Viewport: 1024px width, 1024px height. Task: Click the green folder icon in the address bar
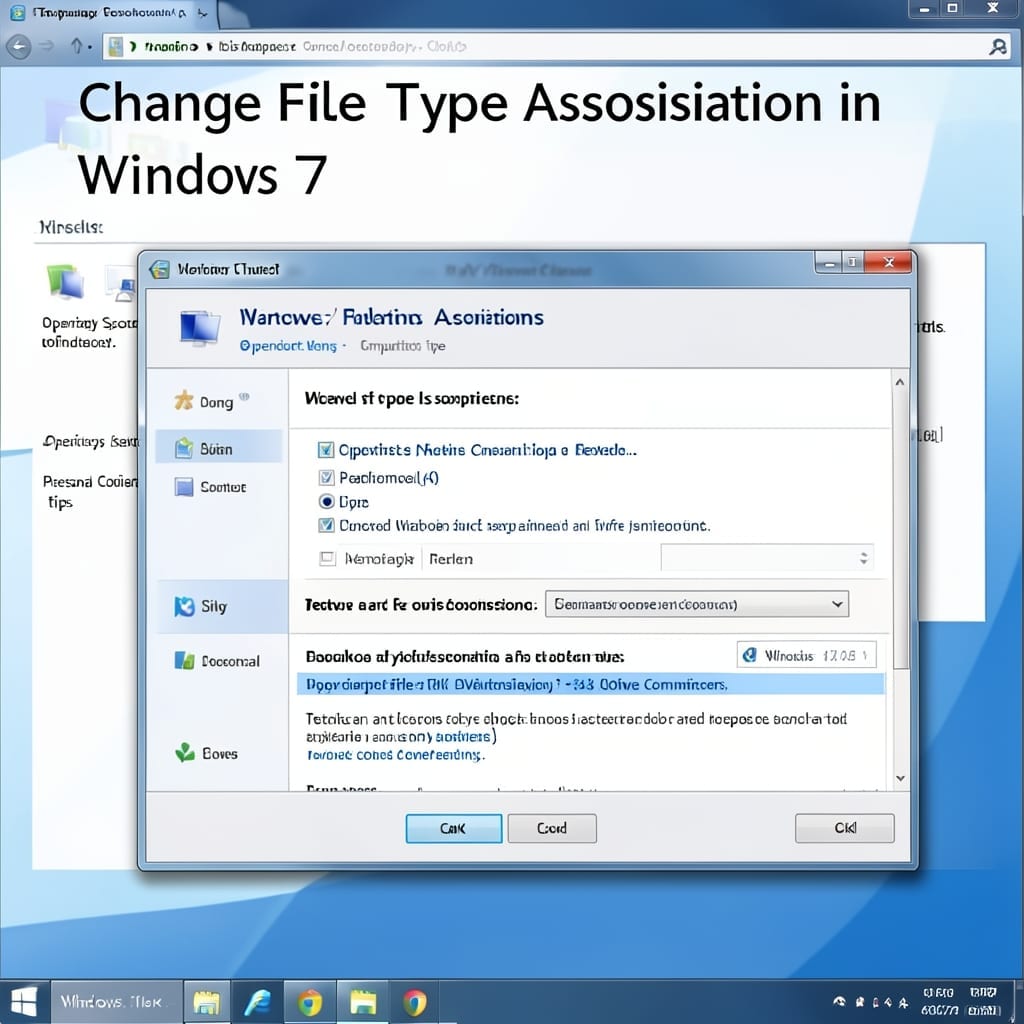point(116,46)
